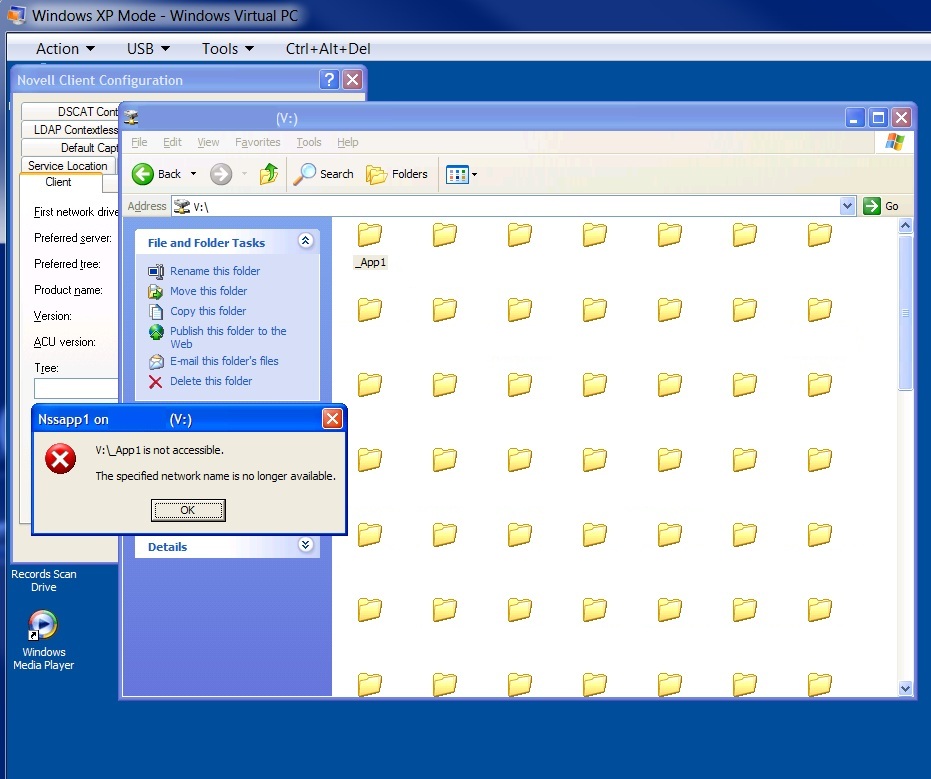Open the Views icon in toolbar

pyautogui.click(x=457, y=175)
